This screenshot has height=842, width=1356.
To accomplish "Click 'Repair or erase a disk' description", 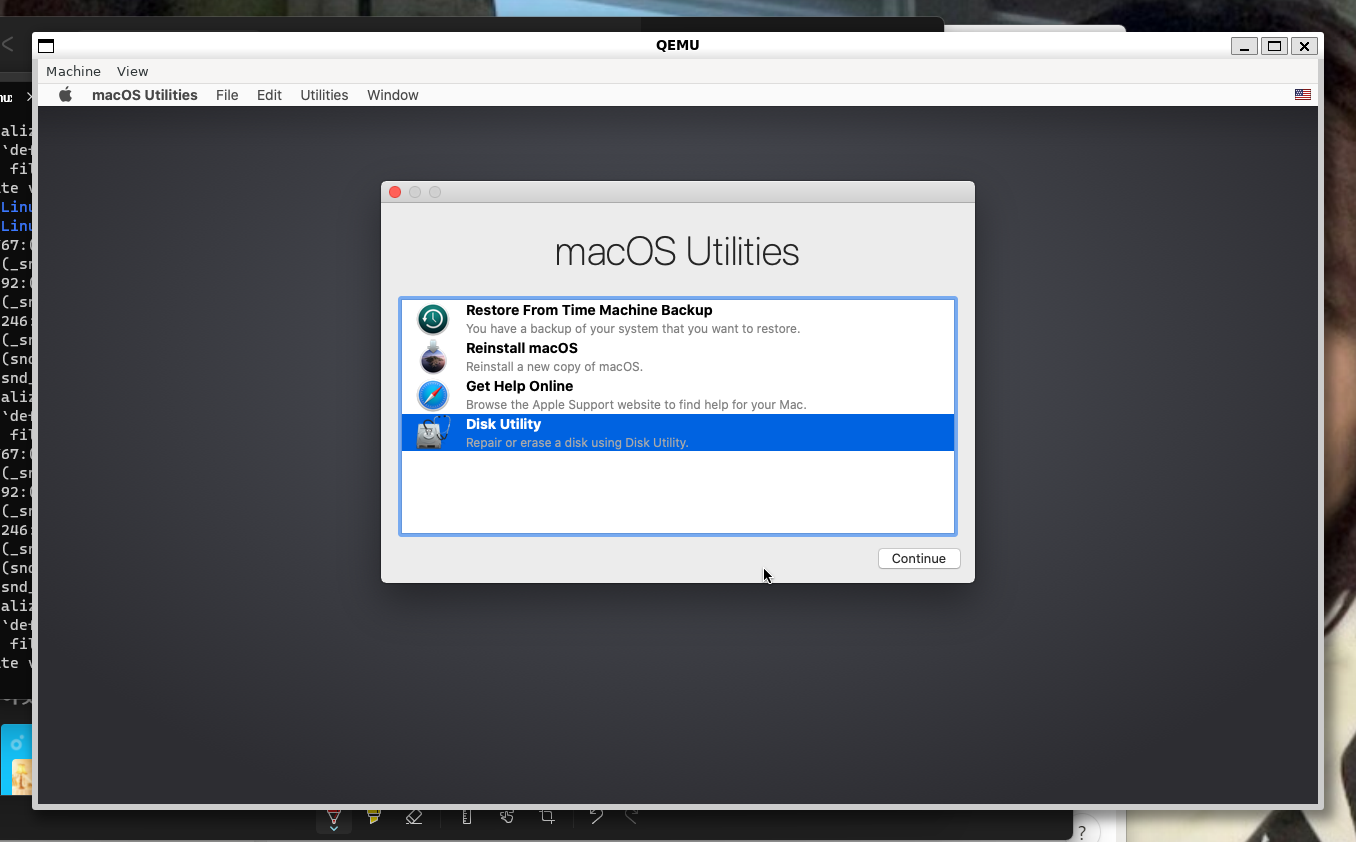I will (x=577, y=443).
